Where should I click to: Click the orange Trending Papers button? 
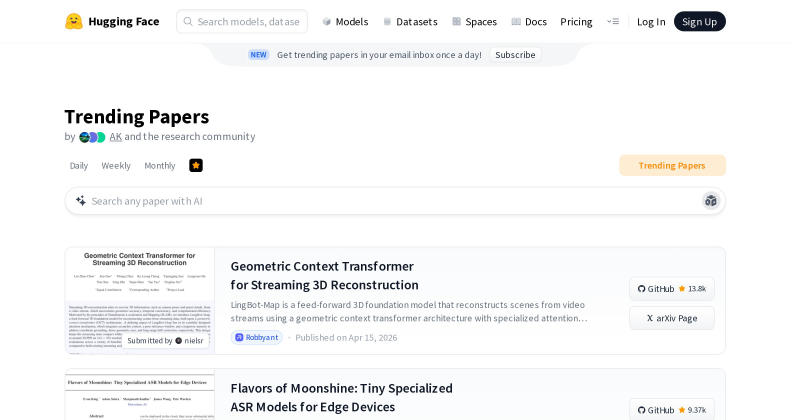point(672,165)
